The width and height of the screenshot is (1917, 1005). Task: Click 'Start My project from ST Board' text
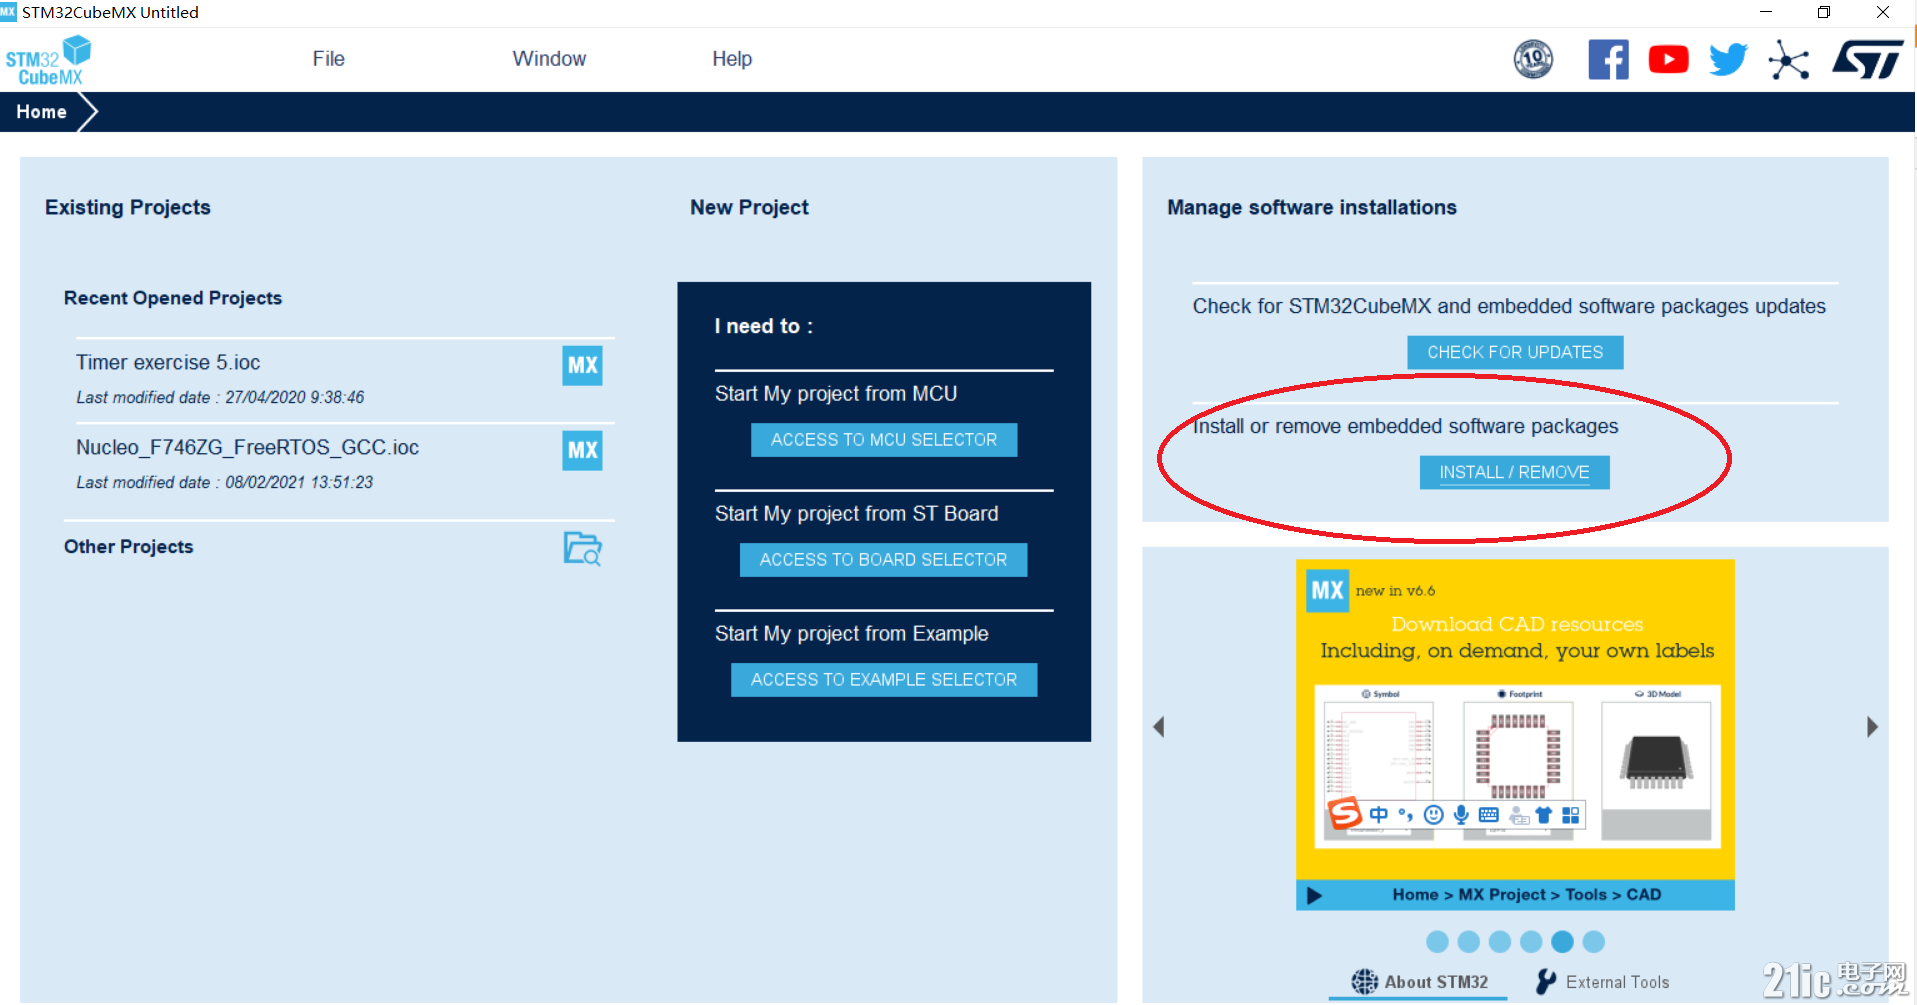tap(856, 514)
